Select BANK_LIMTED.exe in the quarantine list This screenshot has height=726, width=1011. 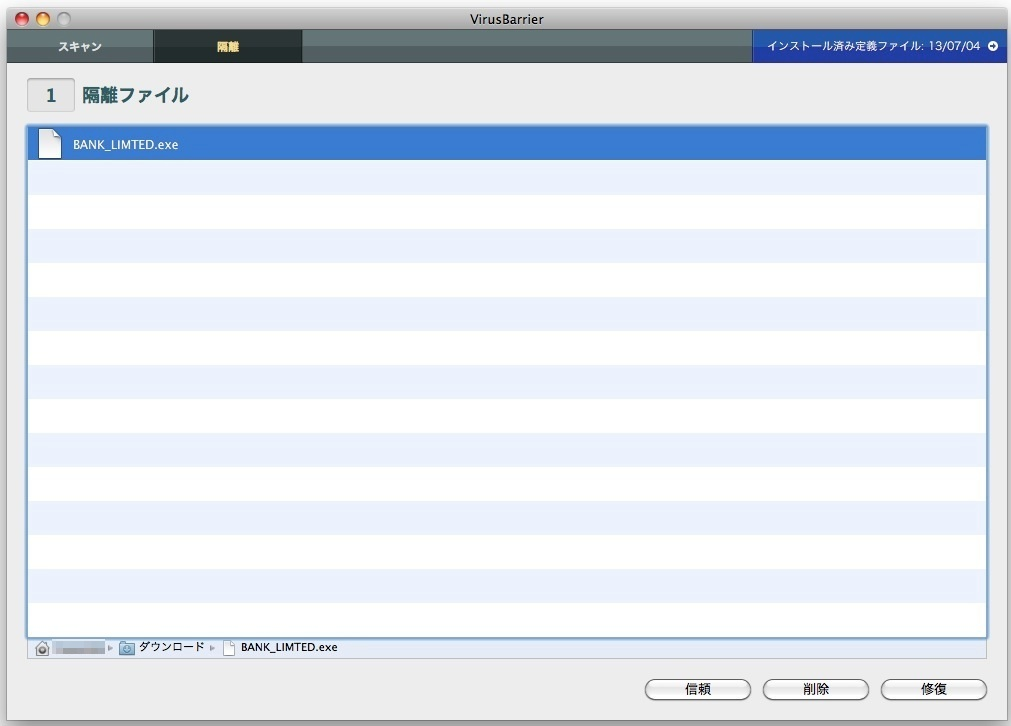pyautogui.click(x=507, y=143)
